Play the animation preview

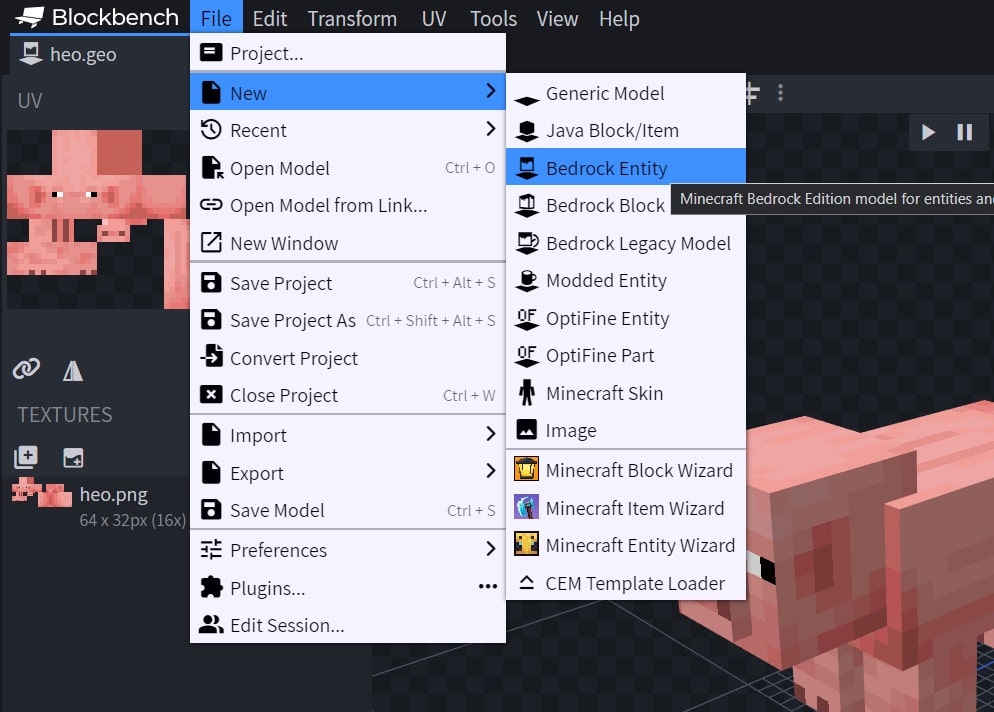[928, 132]
